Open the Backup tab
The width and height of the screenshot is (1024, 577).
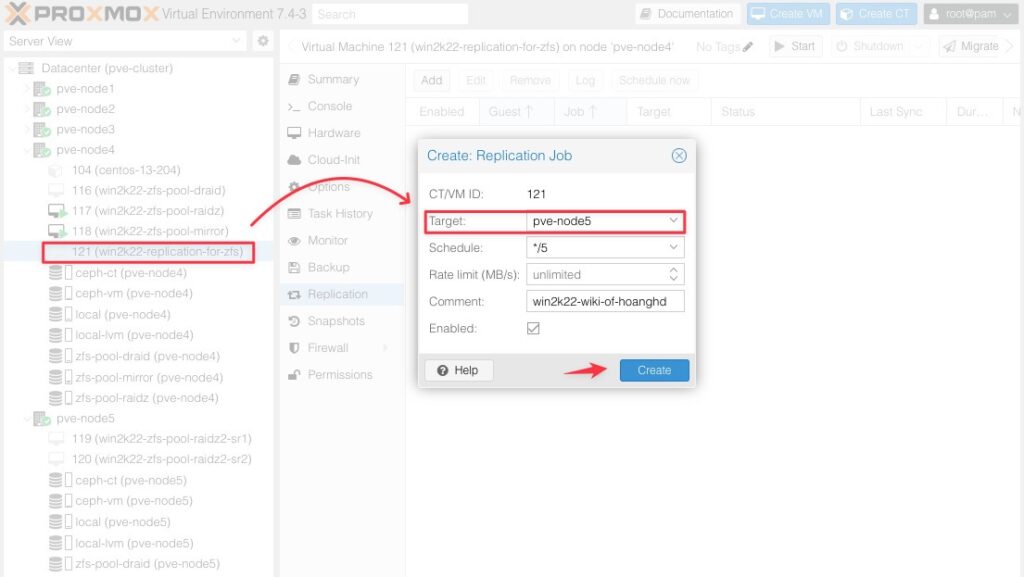click(342, 267)
